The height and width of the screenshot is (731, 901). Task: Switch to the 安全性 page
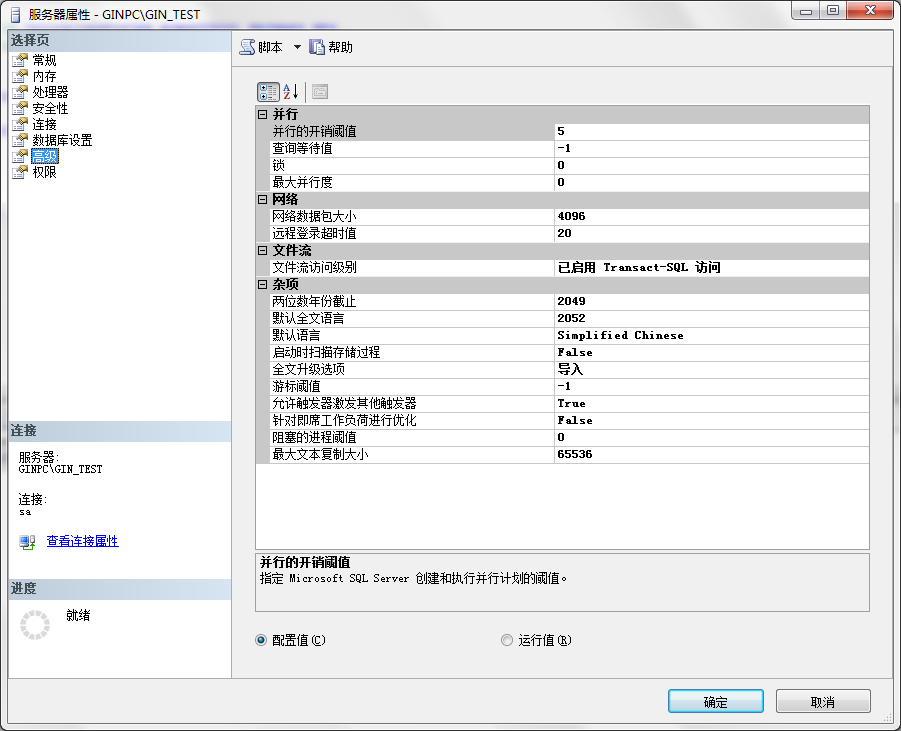pos(50,108)
